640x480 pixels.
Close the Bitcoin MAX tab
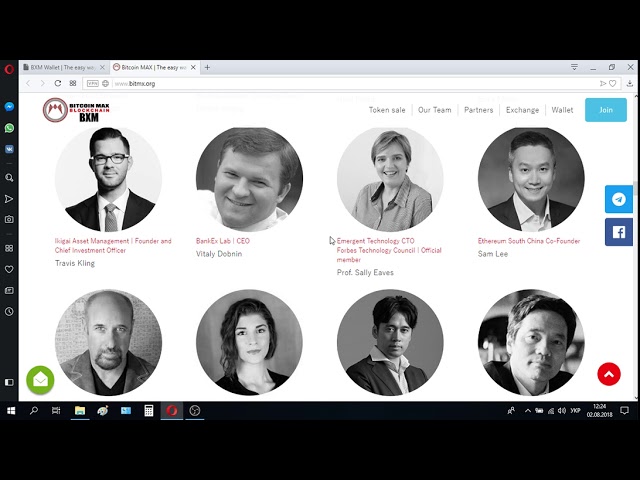(x=193, y=67)
